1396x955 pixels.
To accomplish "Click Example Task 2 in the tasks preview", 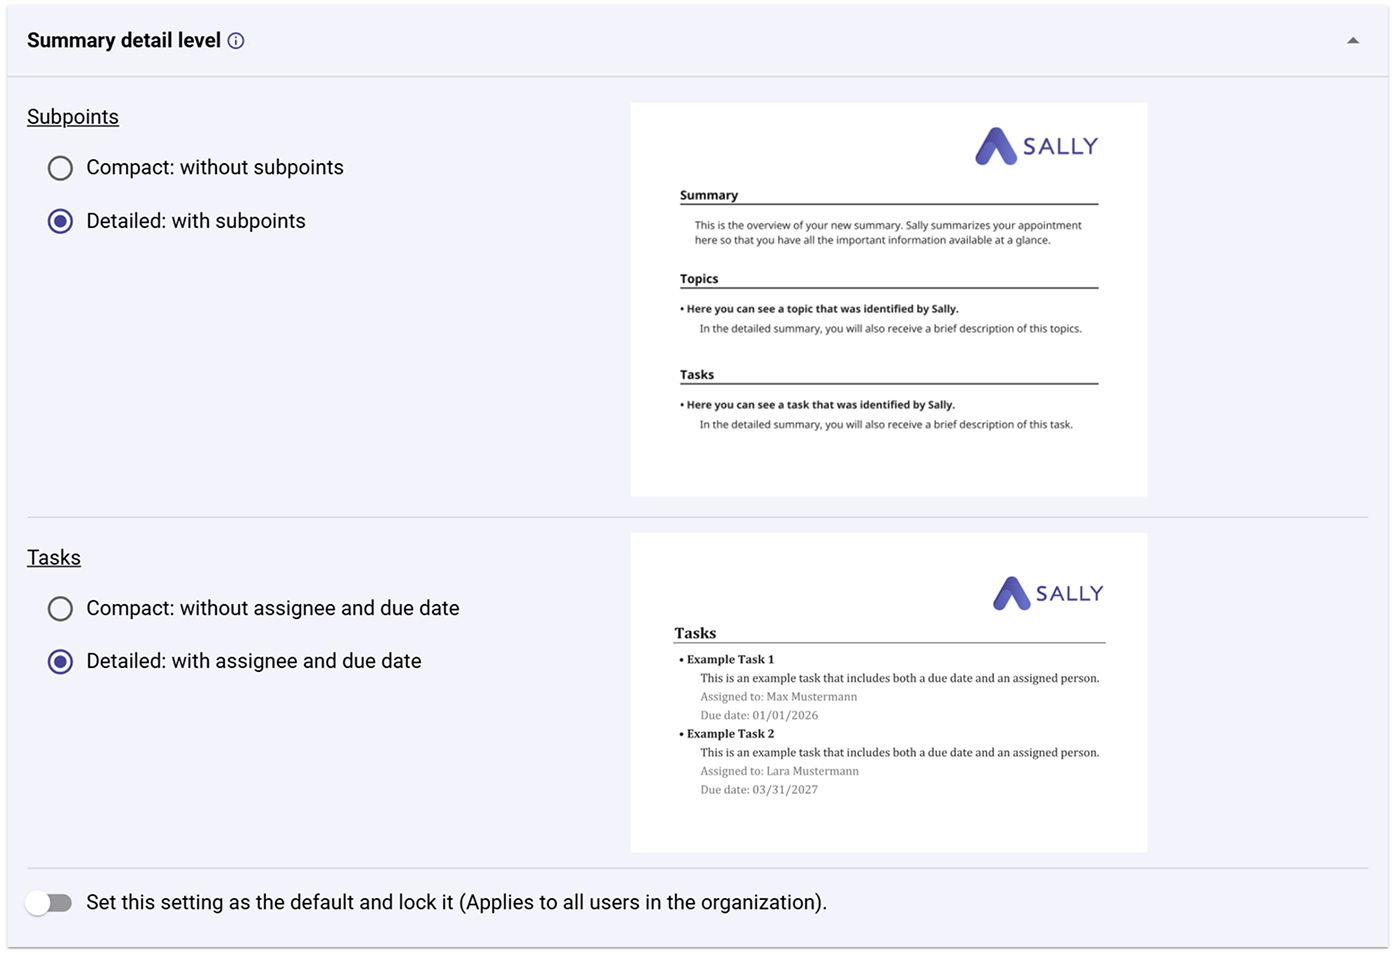I will coord(730,734).
